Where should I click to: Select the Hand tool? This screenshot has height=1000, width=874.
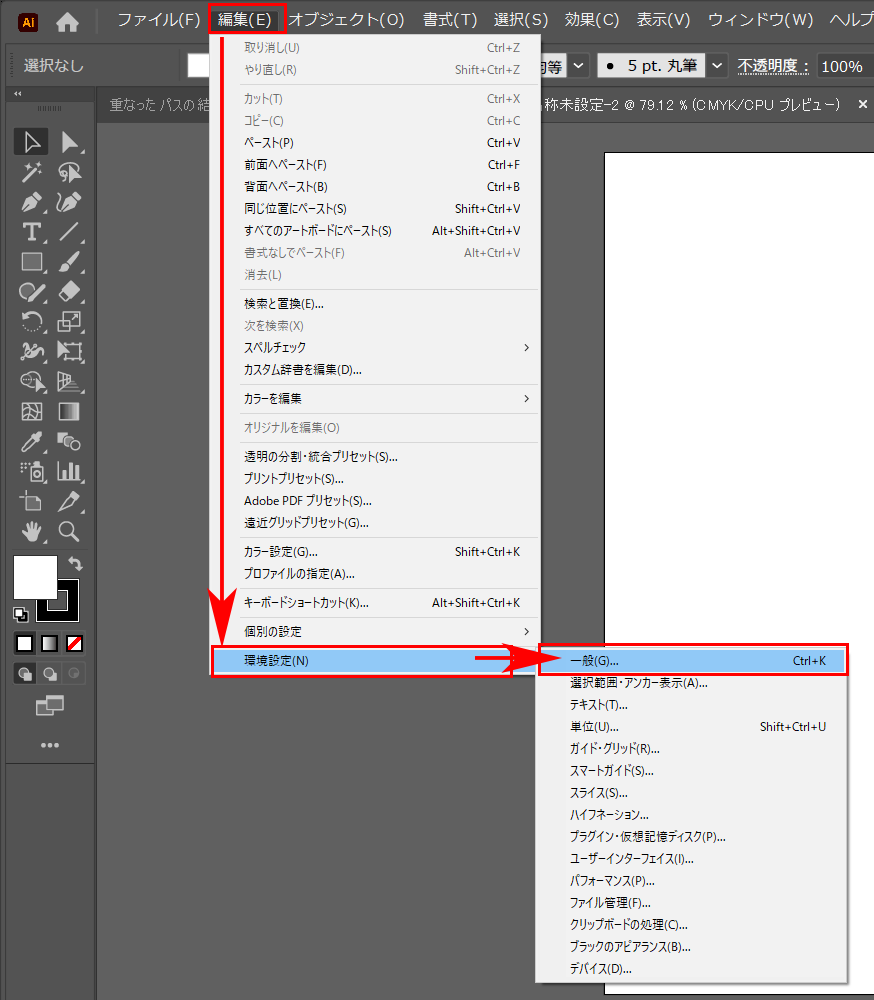(x=30, y=531)
